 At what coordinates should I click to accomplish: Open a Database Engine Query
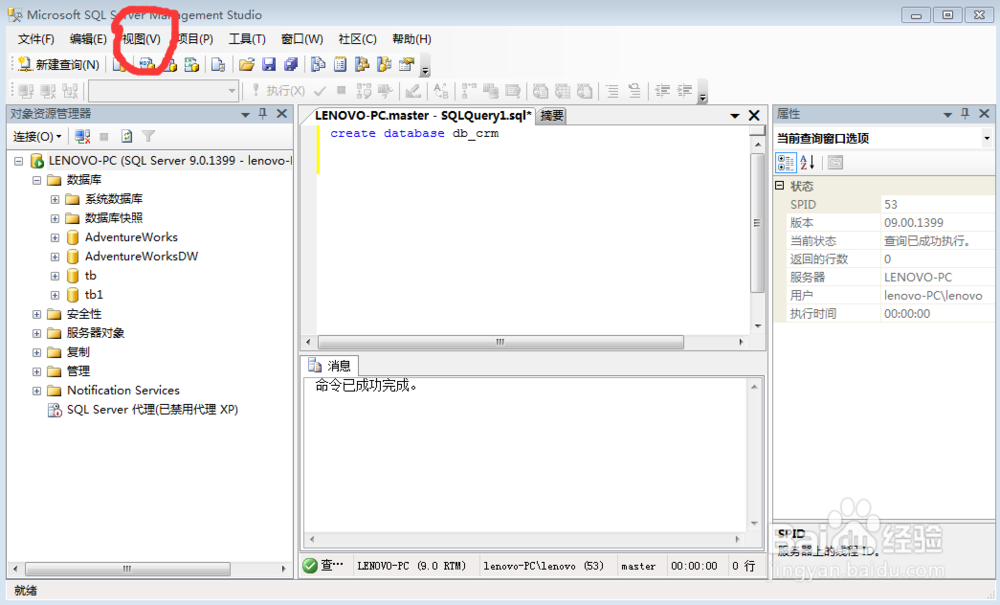pos(120,64)
